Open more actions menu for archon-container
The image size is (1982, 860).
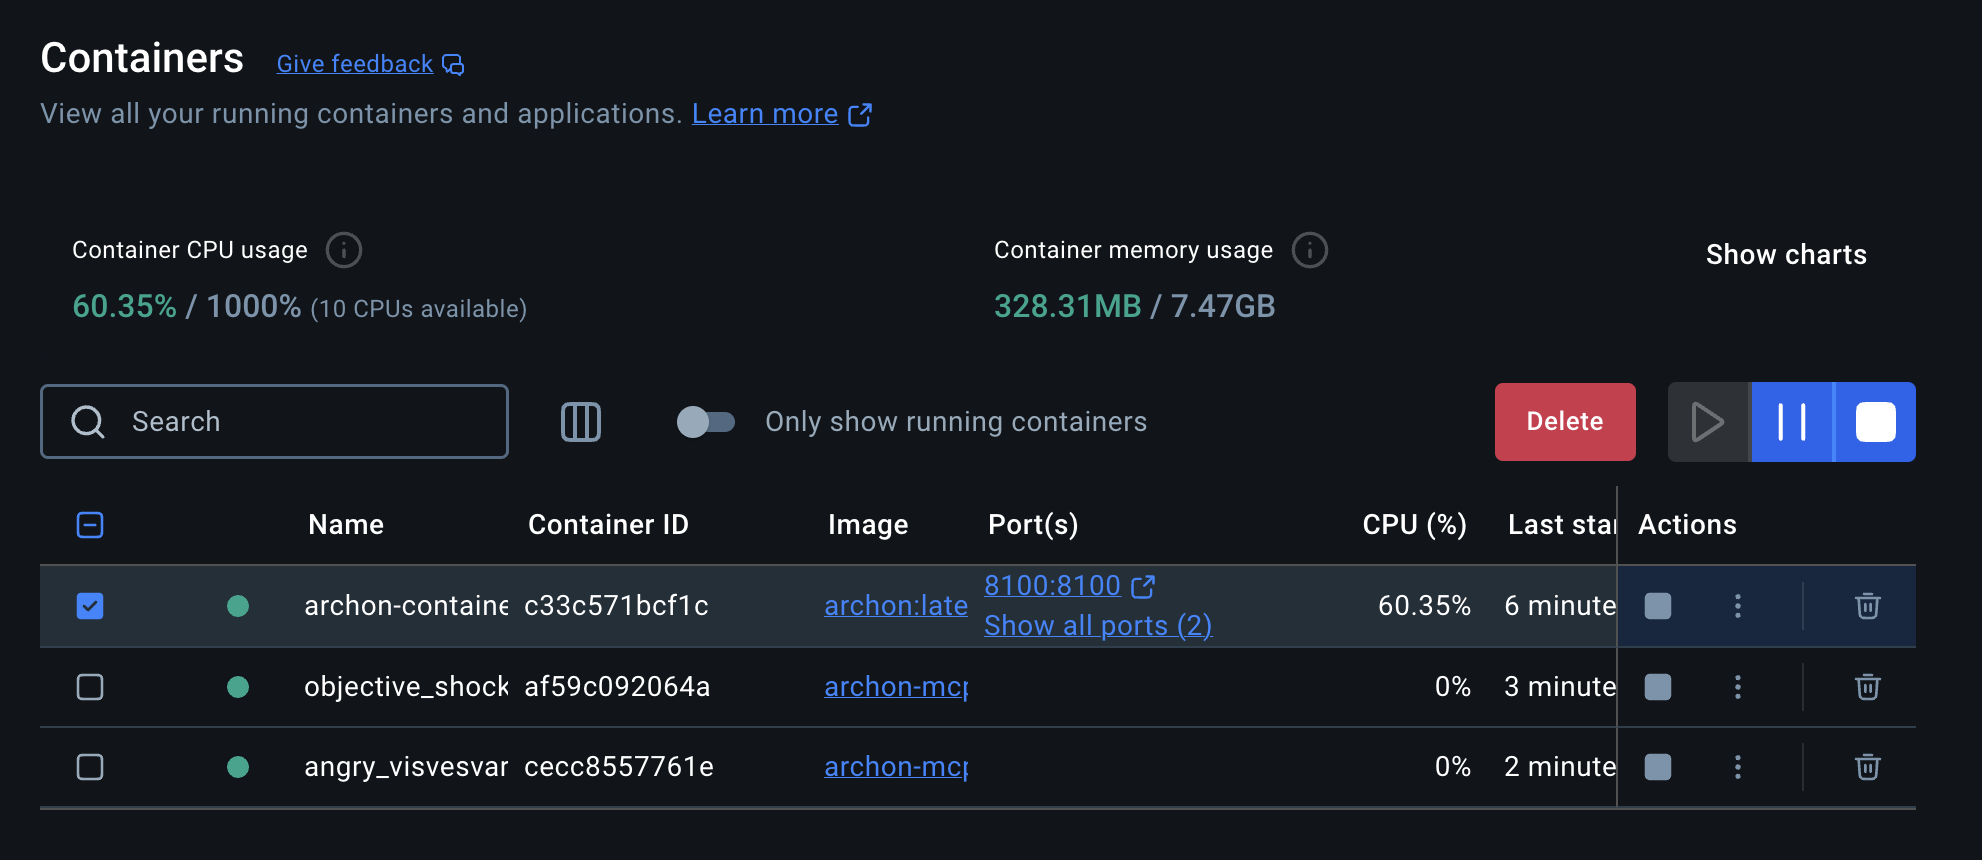pyautogui.click(x=1737, y=606)
